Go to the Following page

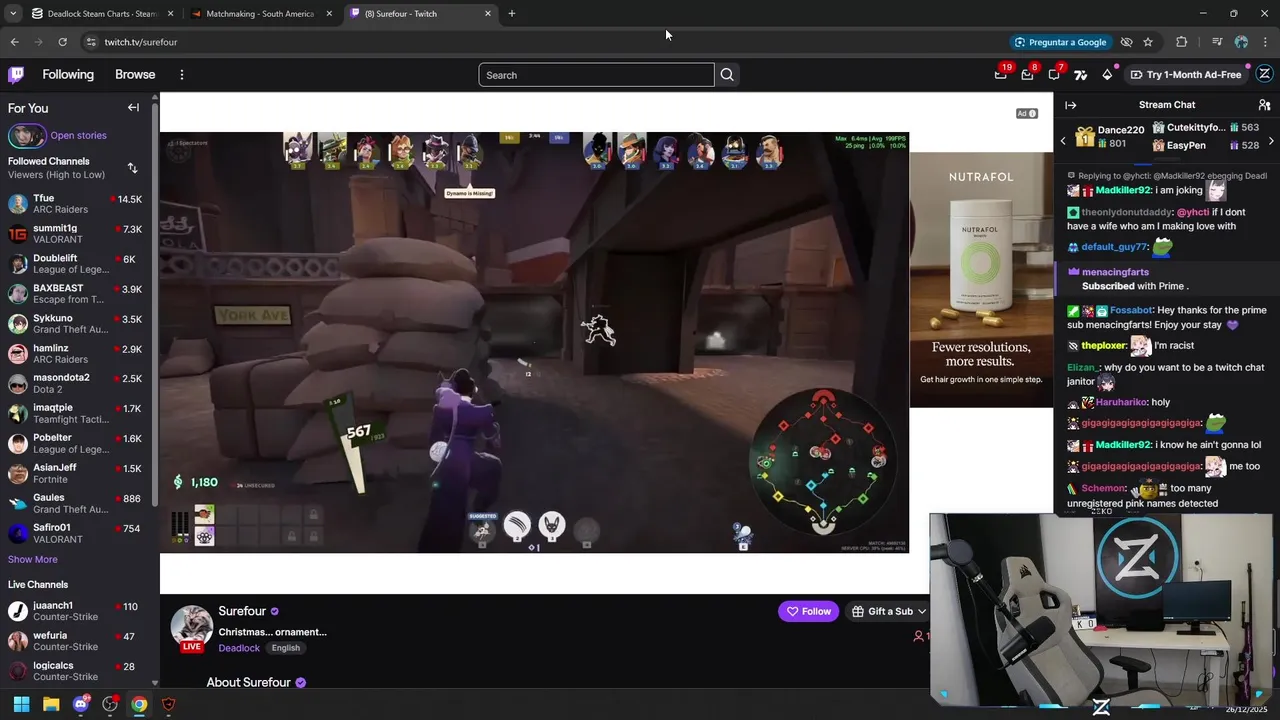pos(68,75)
